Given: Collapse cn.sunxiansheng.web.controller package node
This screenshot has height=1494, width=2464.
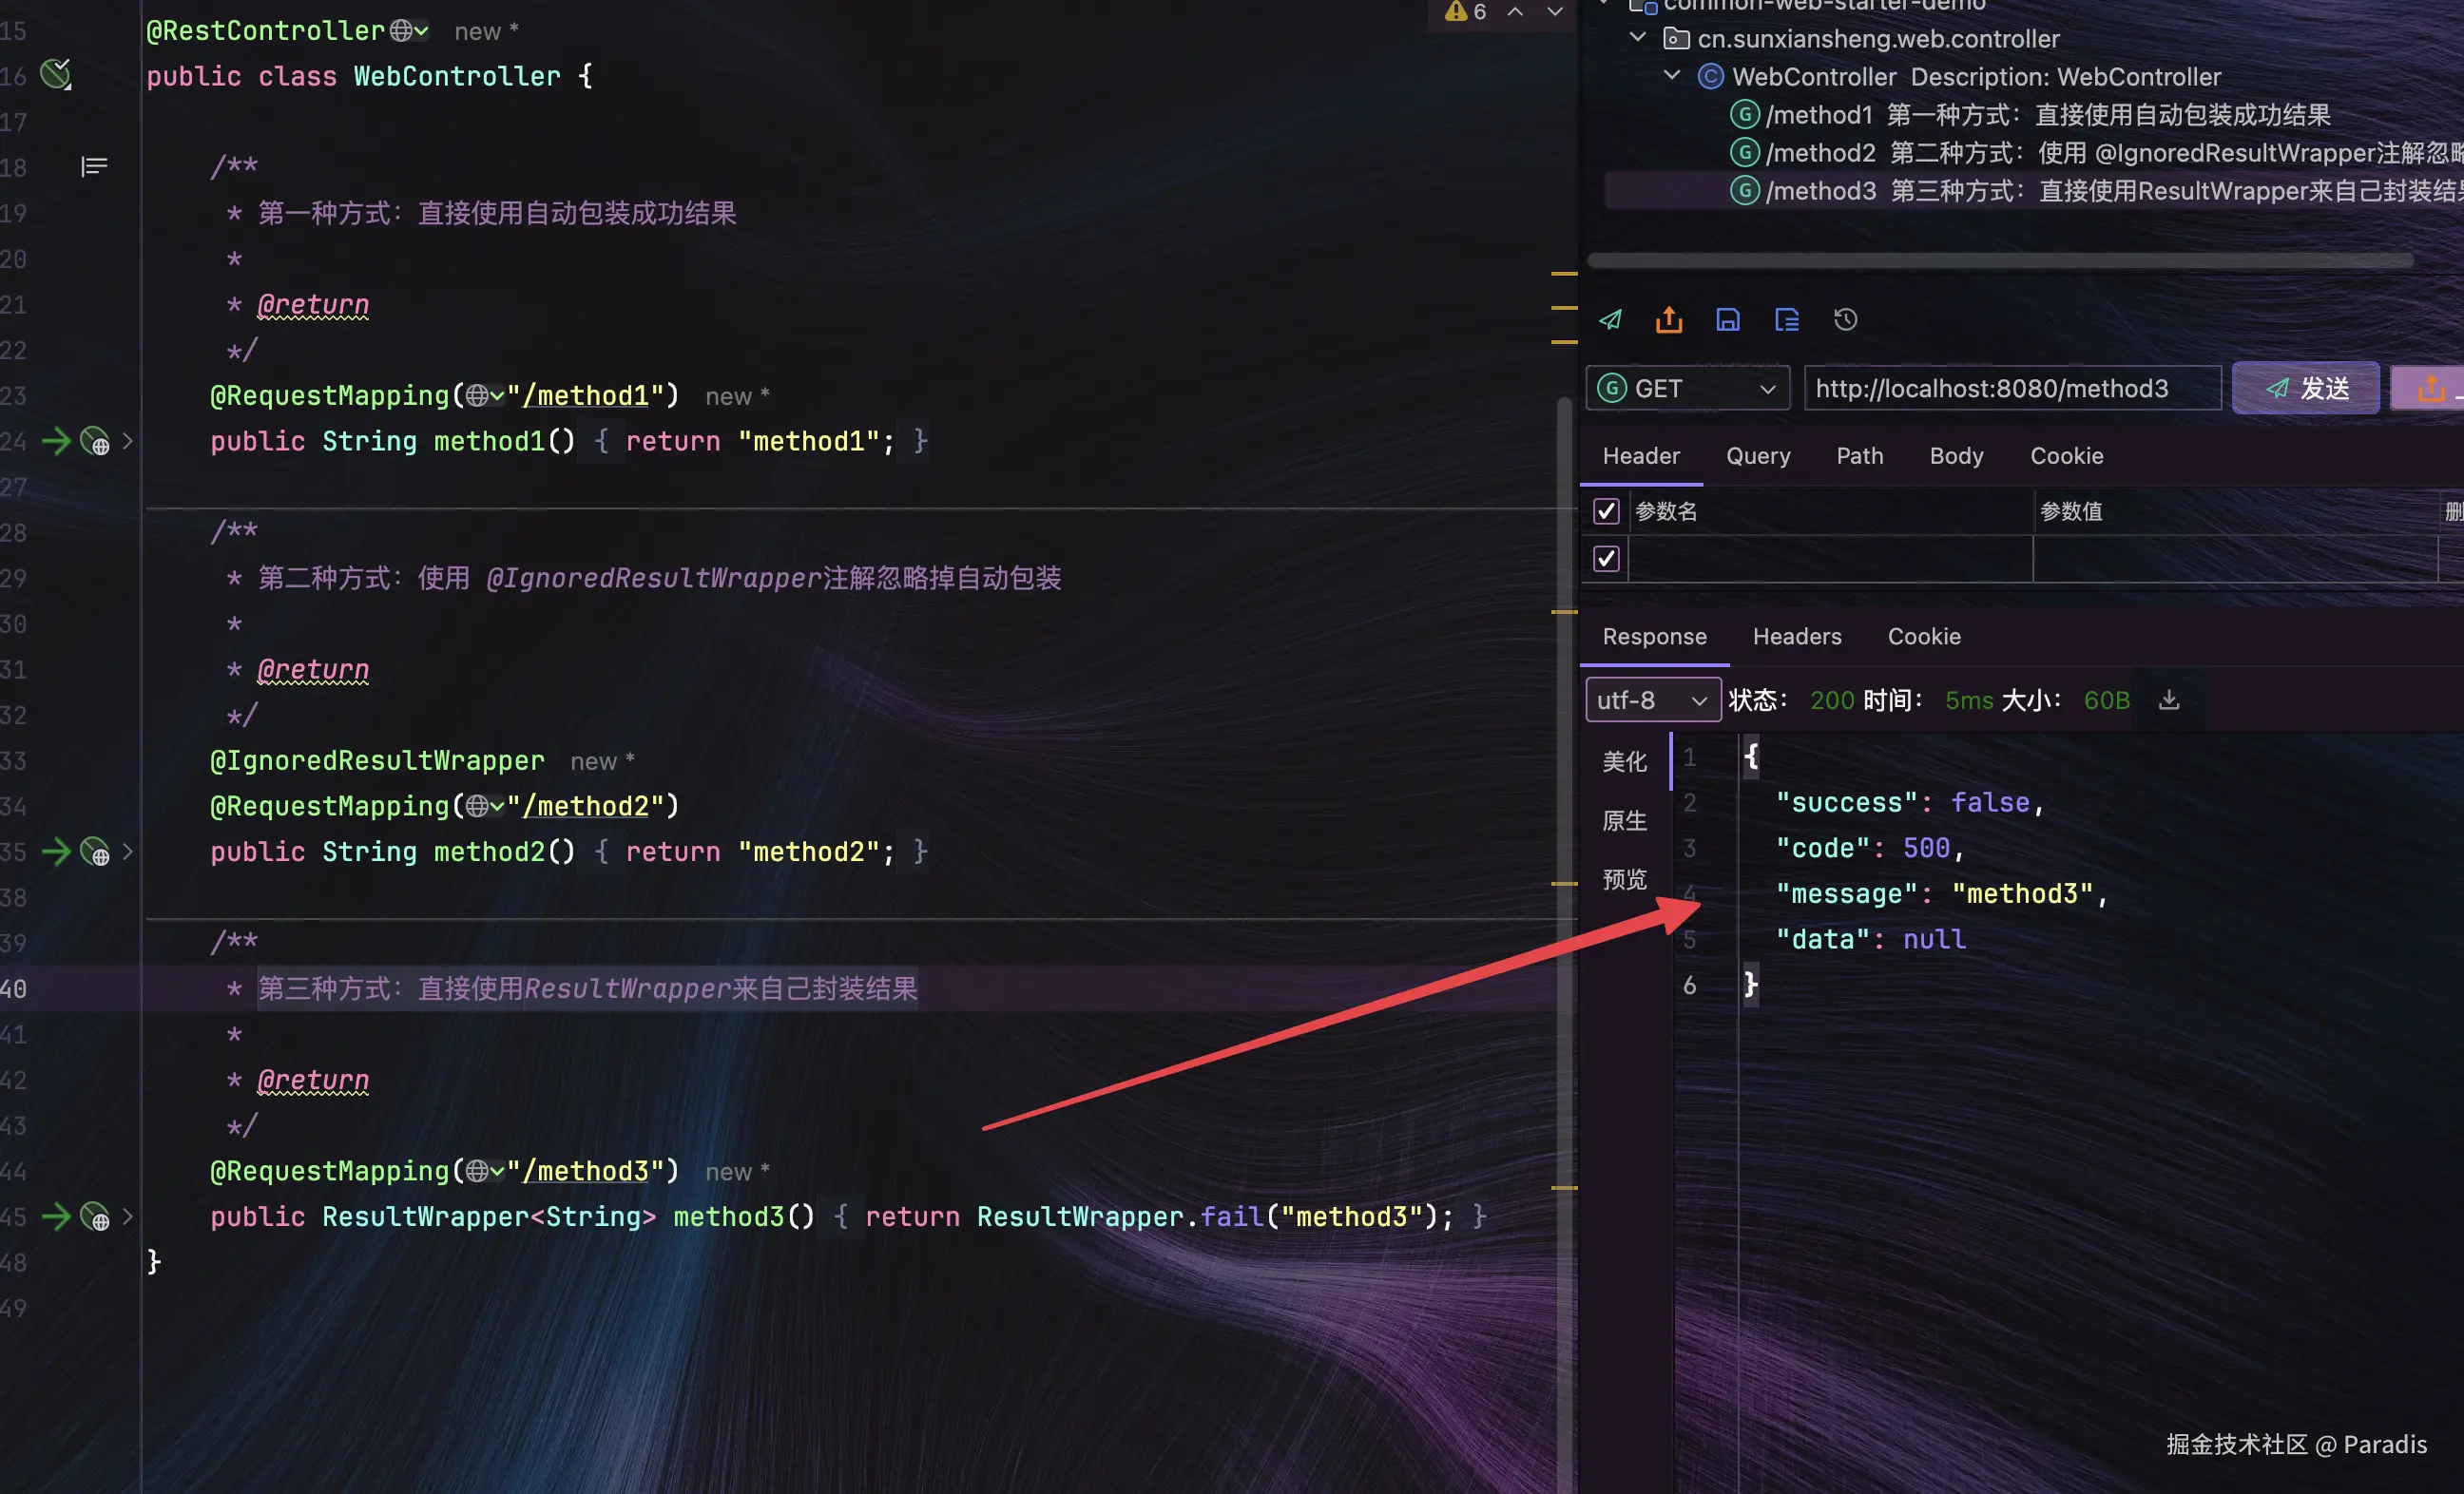Looking at the screenshot, I should [x=1638, y=38].
